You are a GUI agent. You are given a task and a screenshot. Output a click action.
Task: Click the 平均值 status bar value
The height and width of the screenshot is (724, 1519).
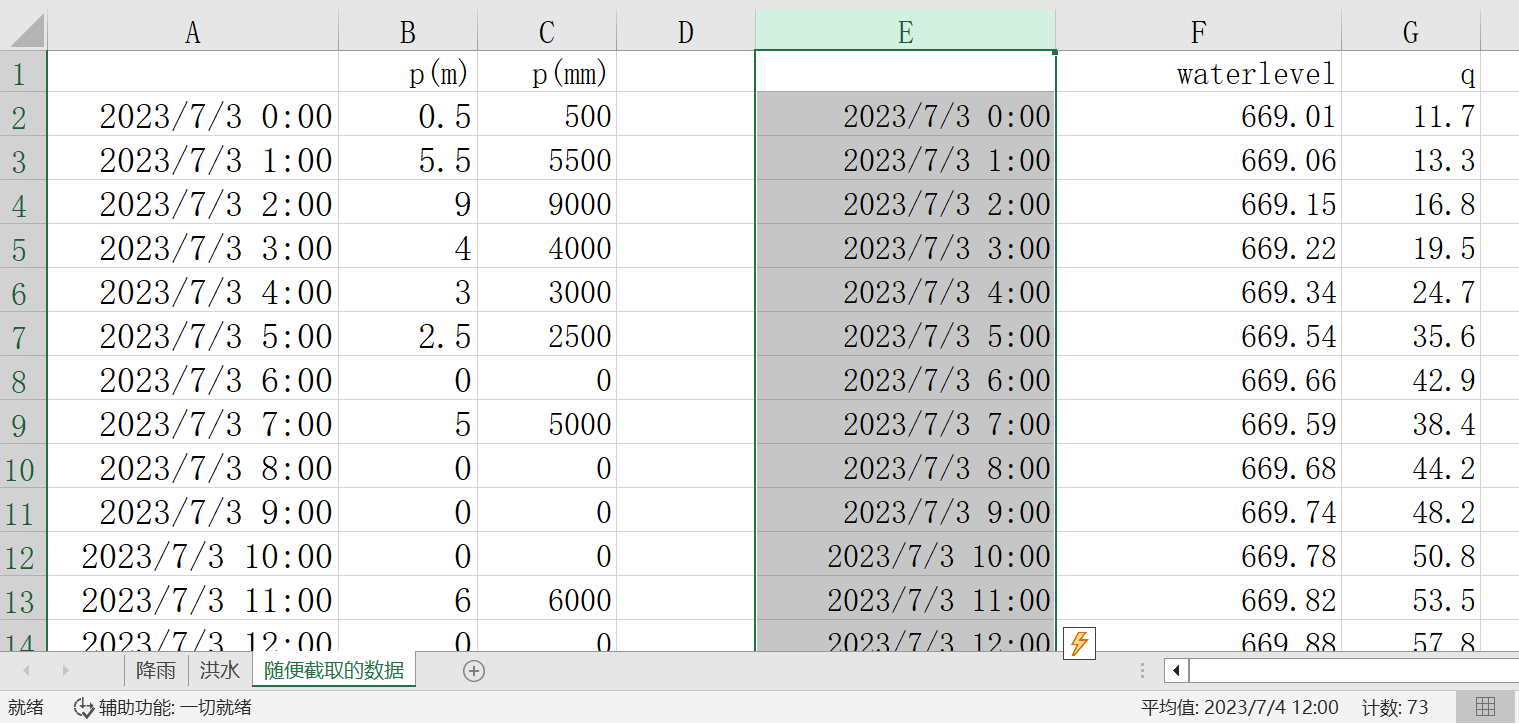pos(1239,708)
